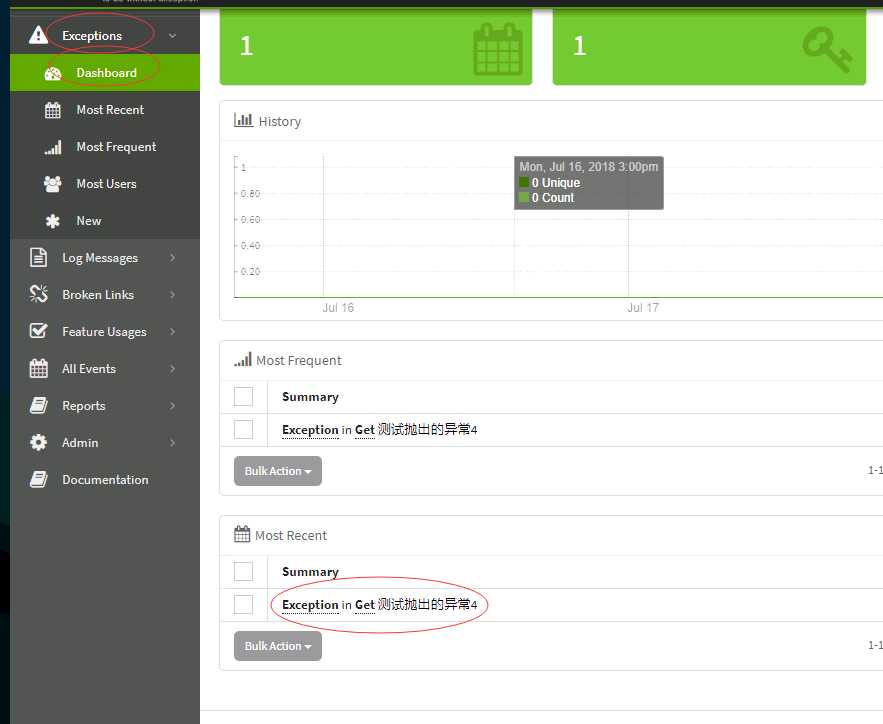The height and width of the screenshot is (724, 883).
Task: Click the Dashboard gauge icon
Action: 52,73
